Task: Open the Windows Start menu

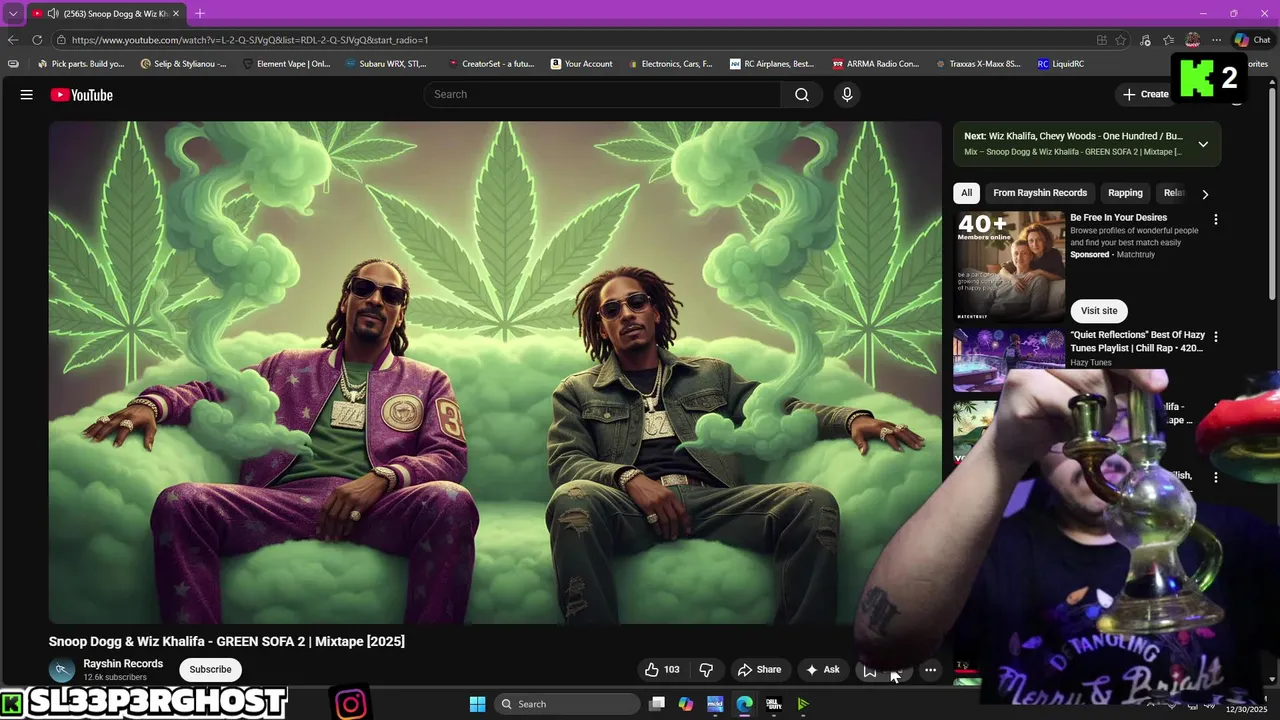Action: pyautogui.click(x=477, y=704)
